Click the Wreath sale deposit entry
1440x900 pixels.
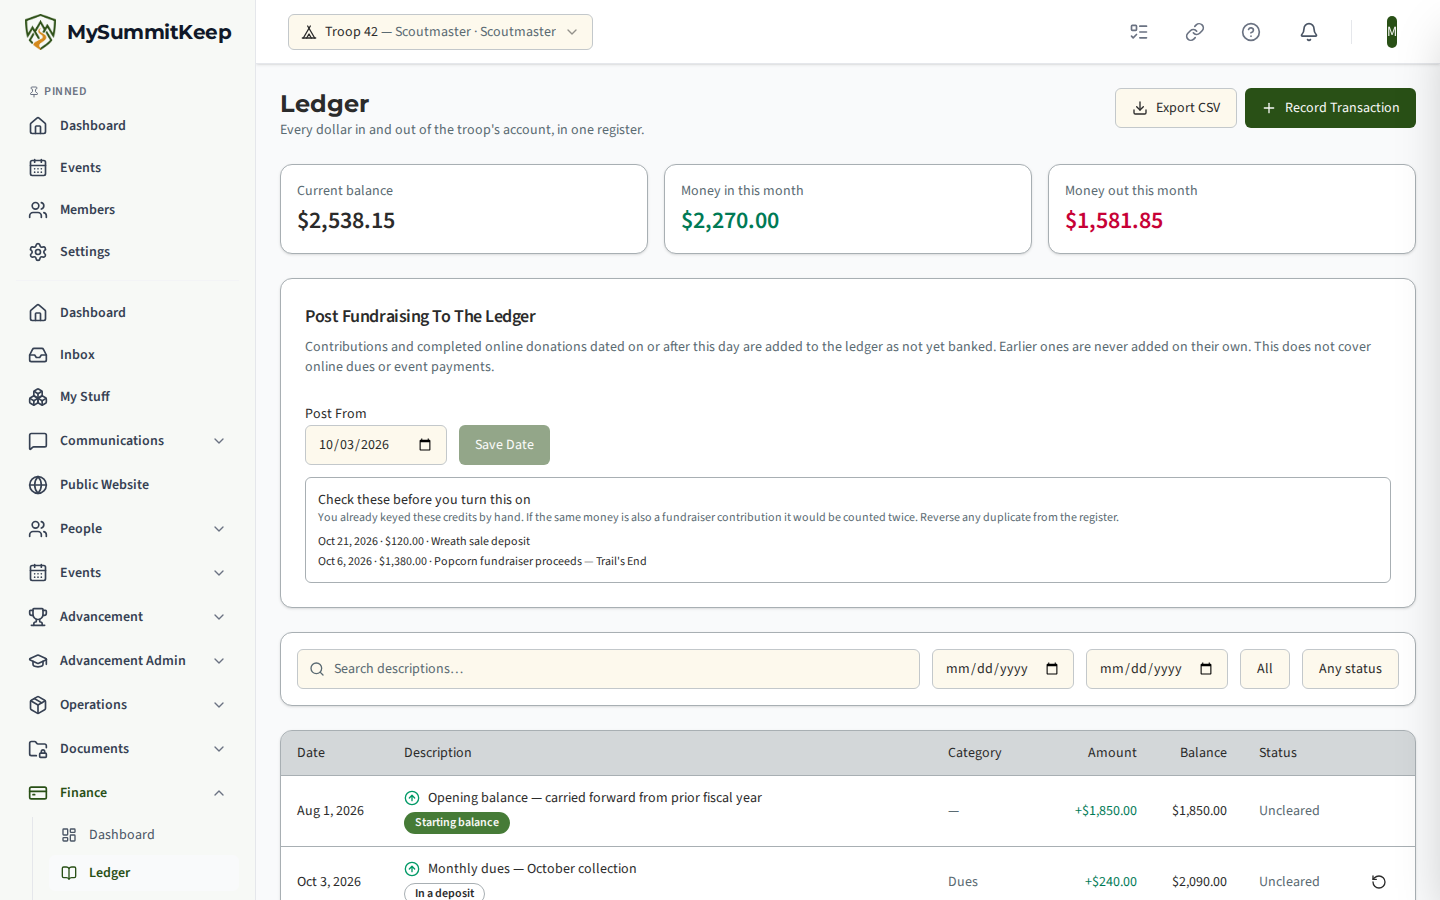pos(424,541)
